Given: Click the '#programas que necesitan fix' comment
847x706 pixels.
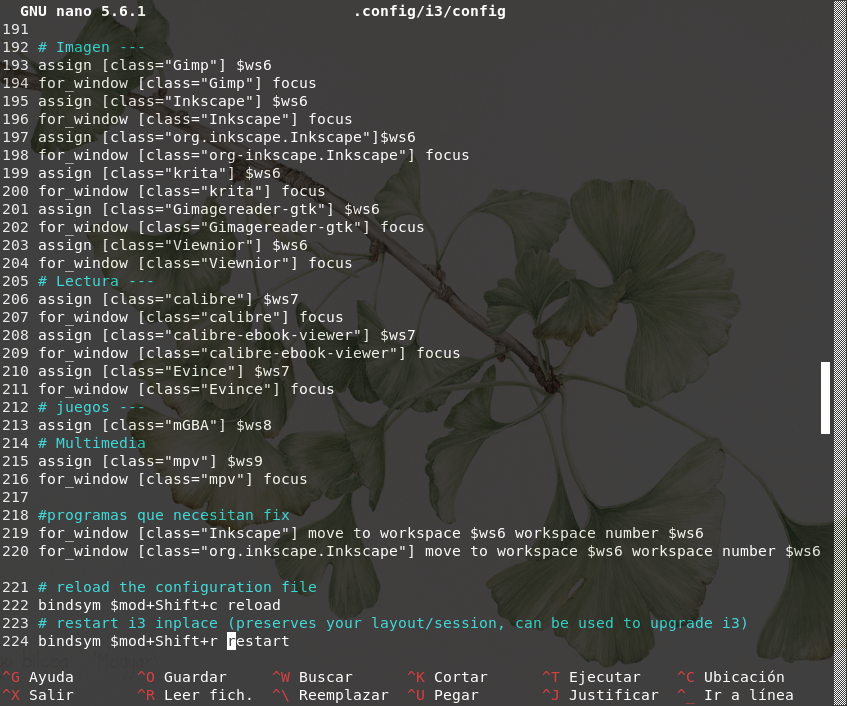Looking at the screenshot, I should [x=163, y=515].
